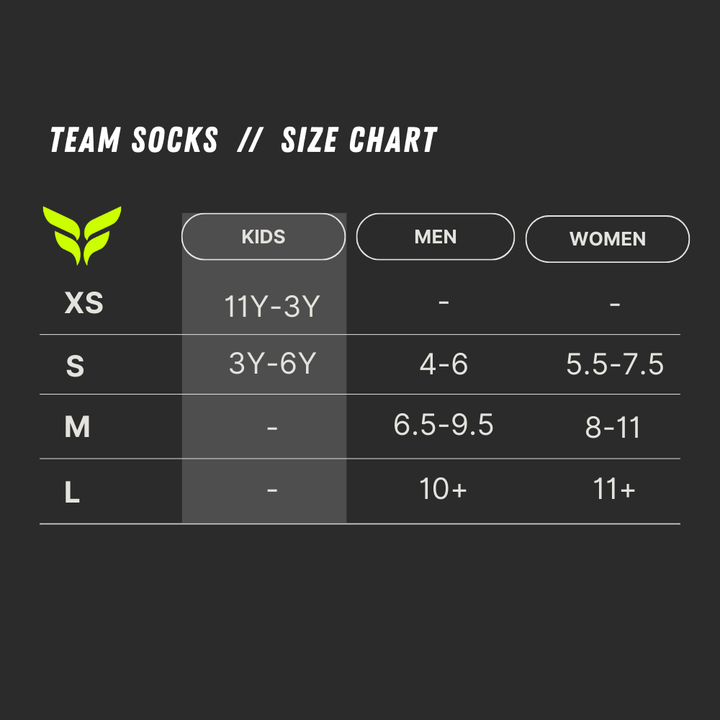This screenshot has width=720, height=720.
Task: Click the kids 11Y-3Y size cell
Action: [x=272, y=306]
